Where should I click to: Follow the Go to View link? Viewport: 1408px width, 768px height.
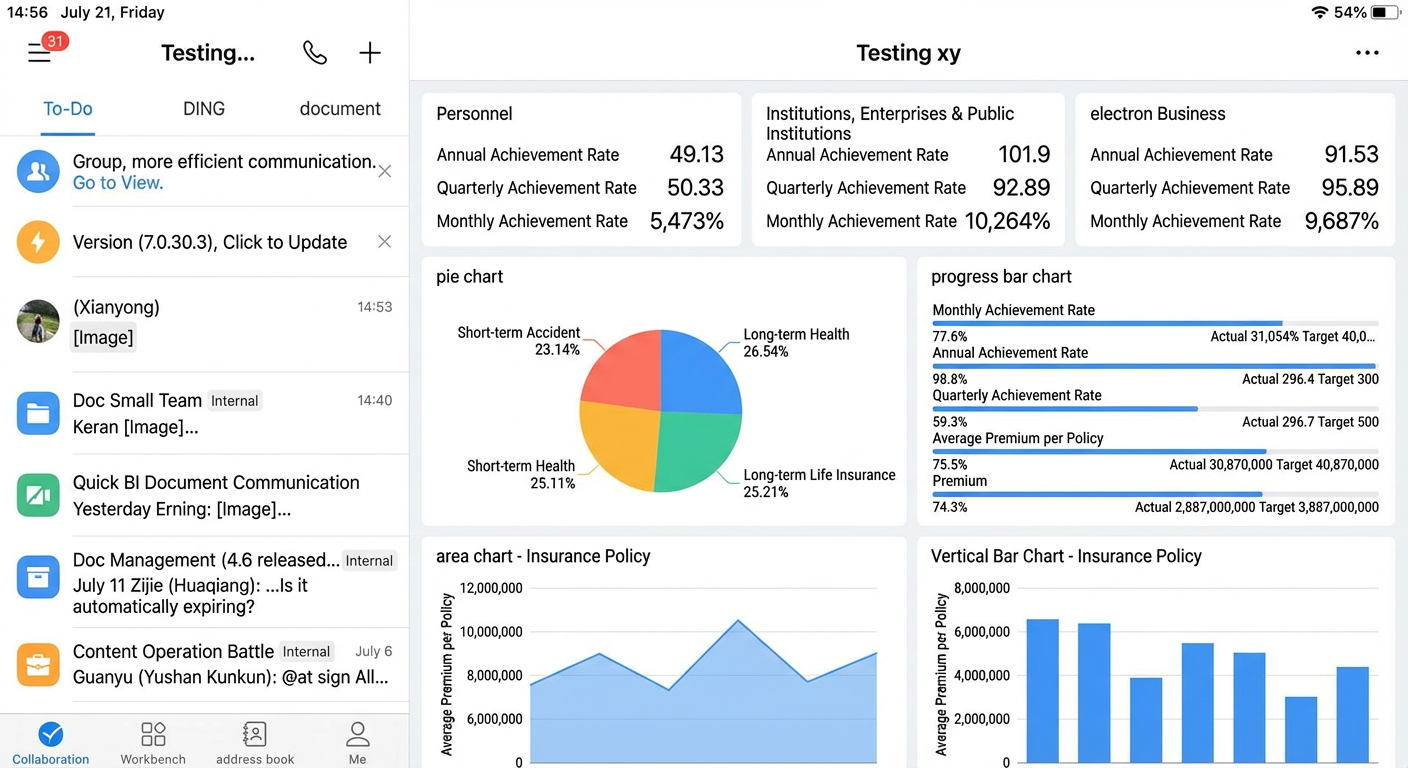[x=118, y=183]
